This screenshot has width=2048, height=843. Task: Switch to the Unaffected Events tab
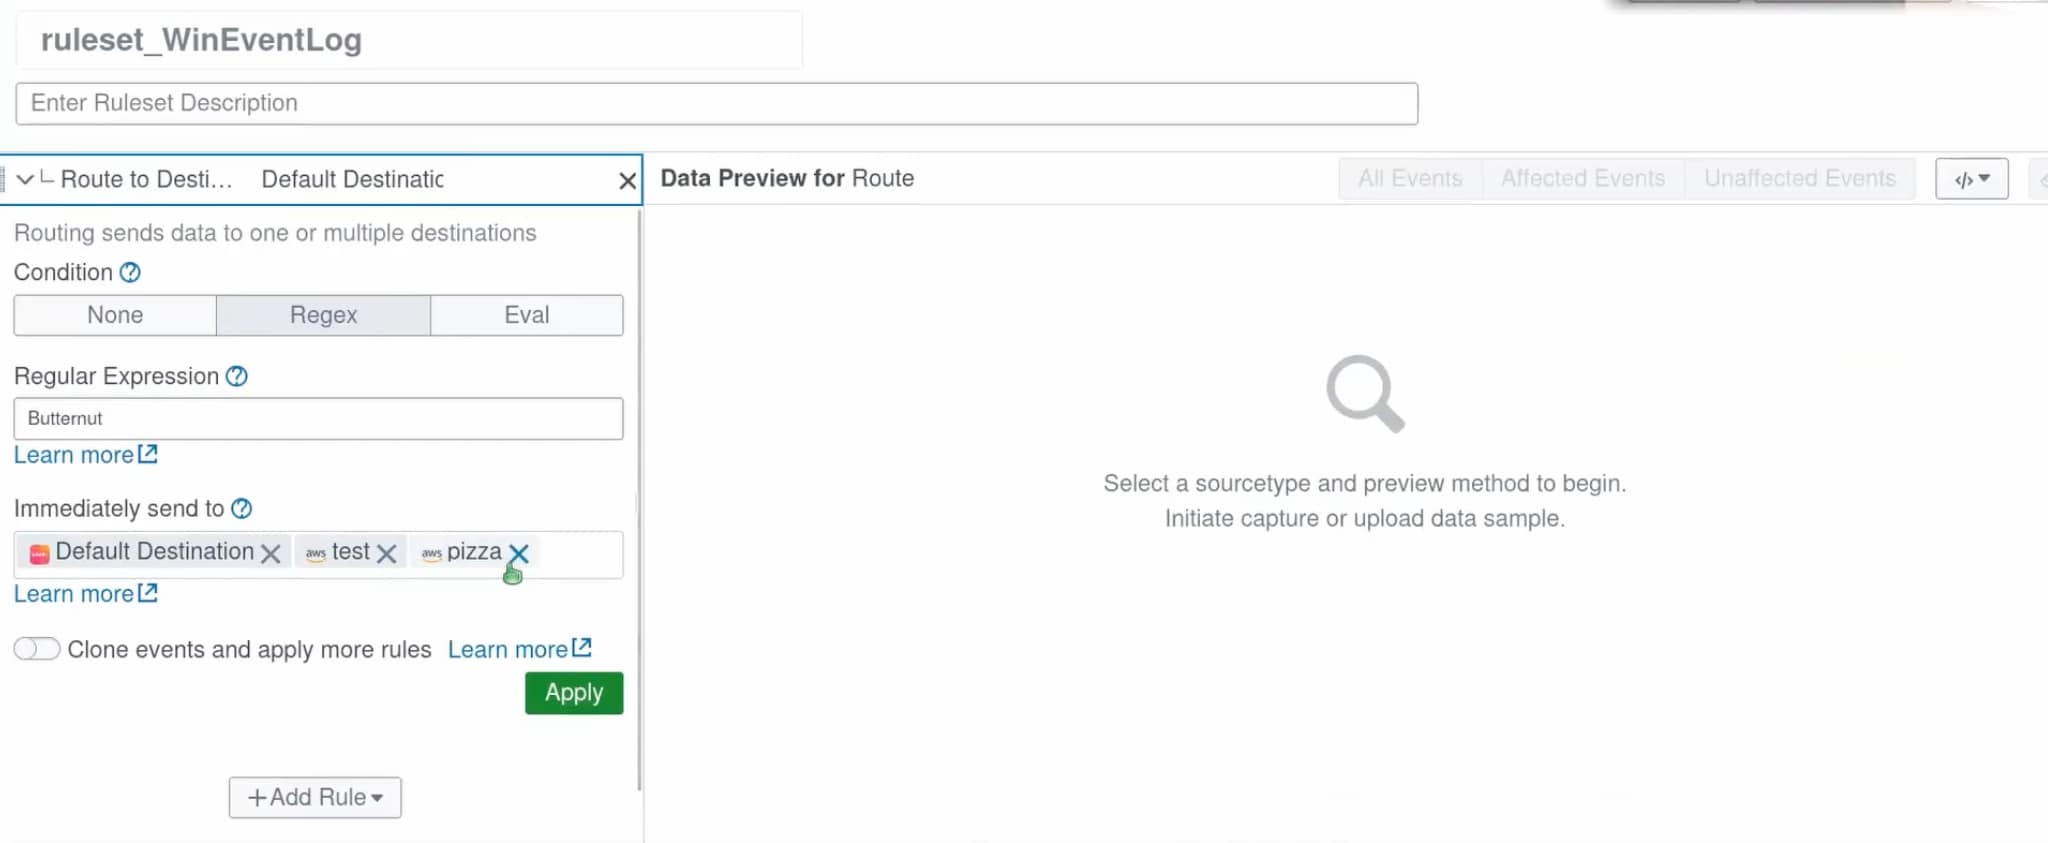click(x=1800, y=179)
